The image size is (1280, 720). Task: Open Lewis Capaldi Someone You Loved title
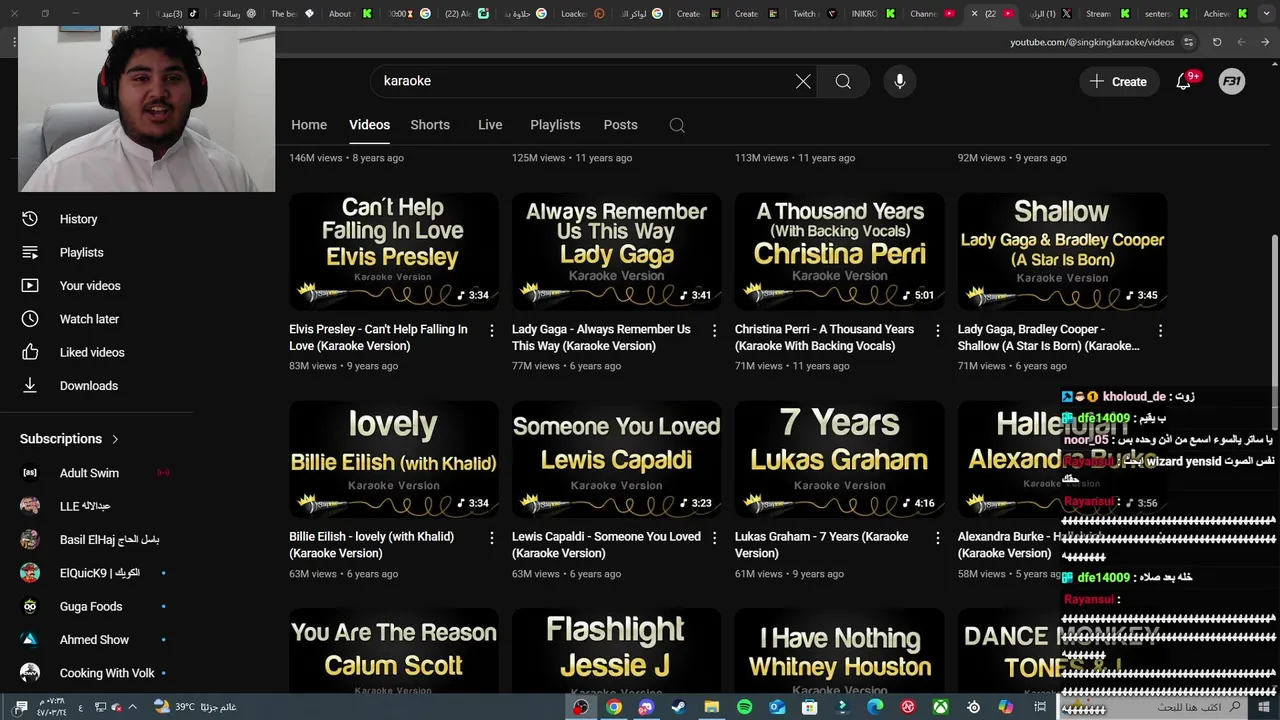tap(606, 545)
